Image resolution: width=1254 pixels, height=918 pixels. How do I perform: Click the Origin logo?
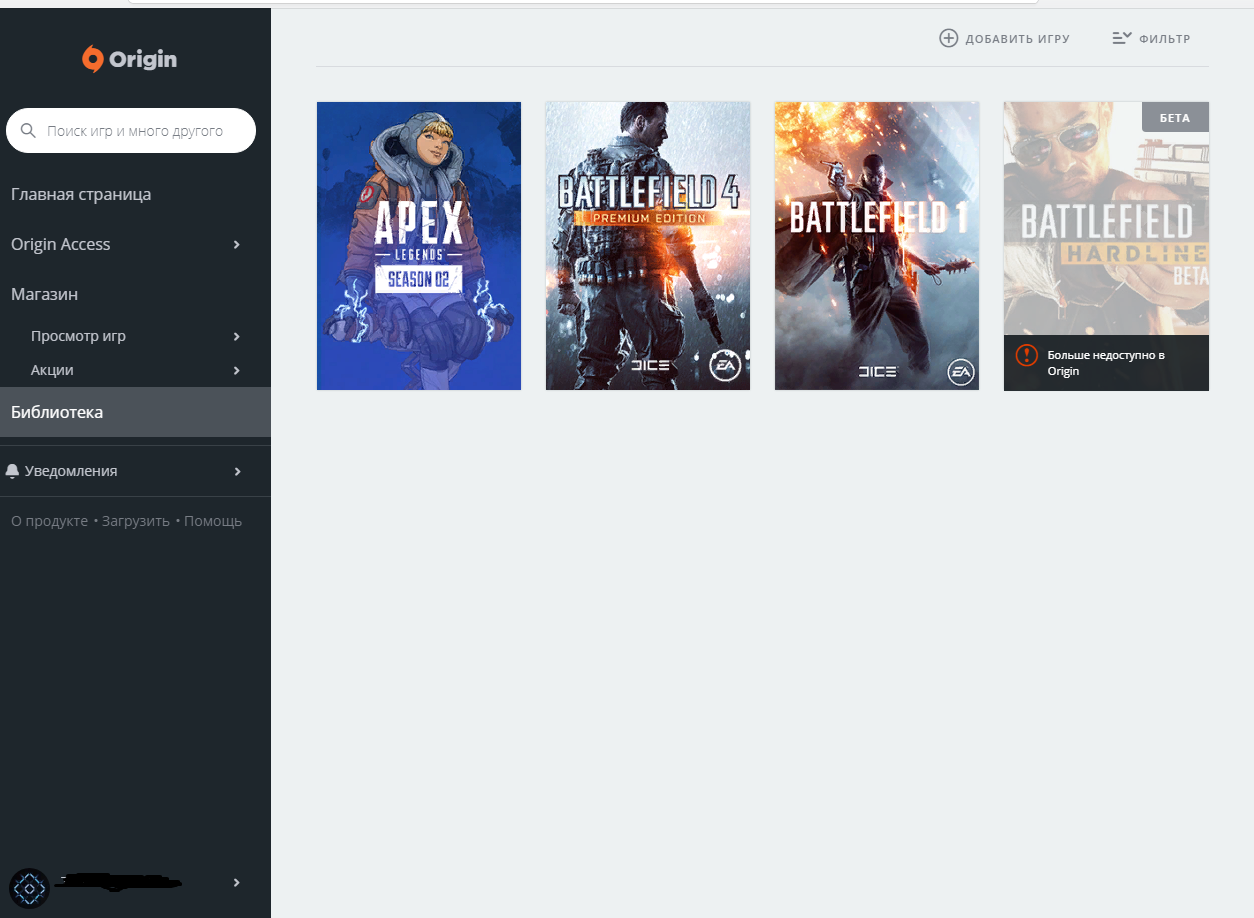point(129,60)
